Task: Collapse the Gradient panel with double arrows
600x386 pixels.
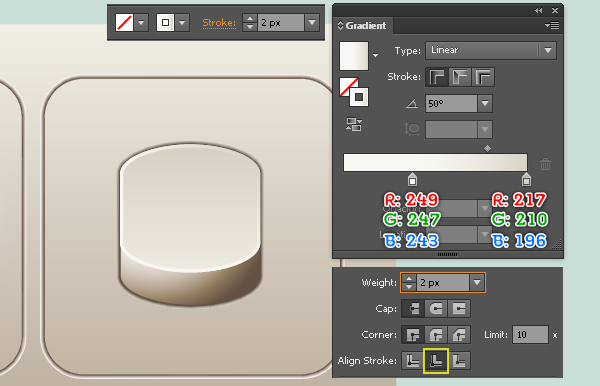Action: pyautogui.click(x=538, y=10)
